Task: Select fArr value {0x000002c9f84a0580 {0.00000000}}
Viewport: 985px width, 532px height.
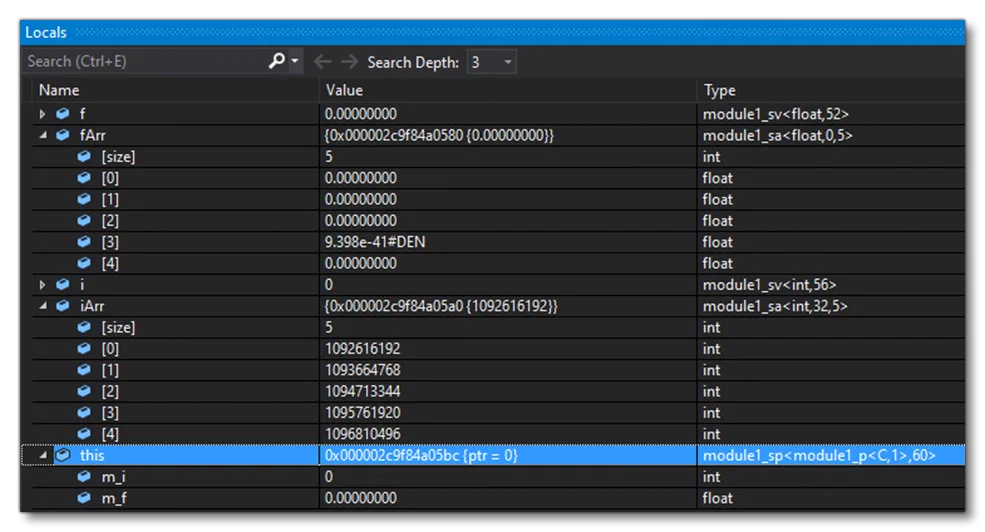Action: click(439, 135)
